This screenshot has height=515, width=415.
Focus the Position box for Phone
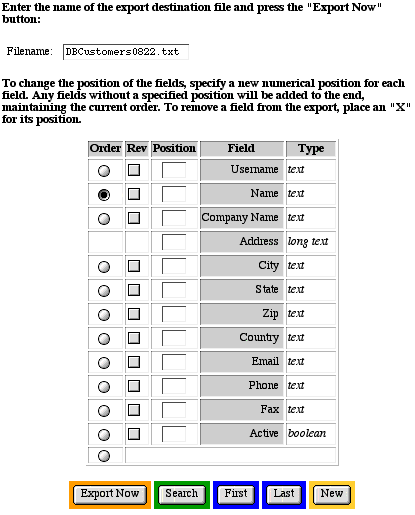pos(174,386)
